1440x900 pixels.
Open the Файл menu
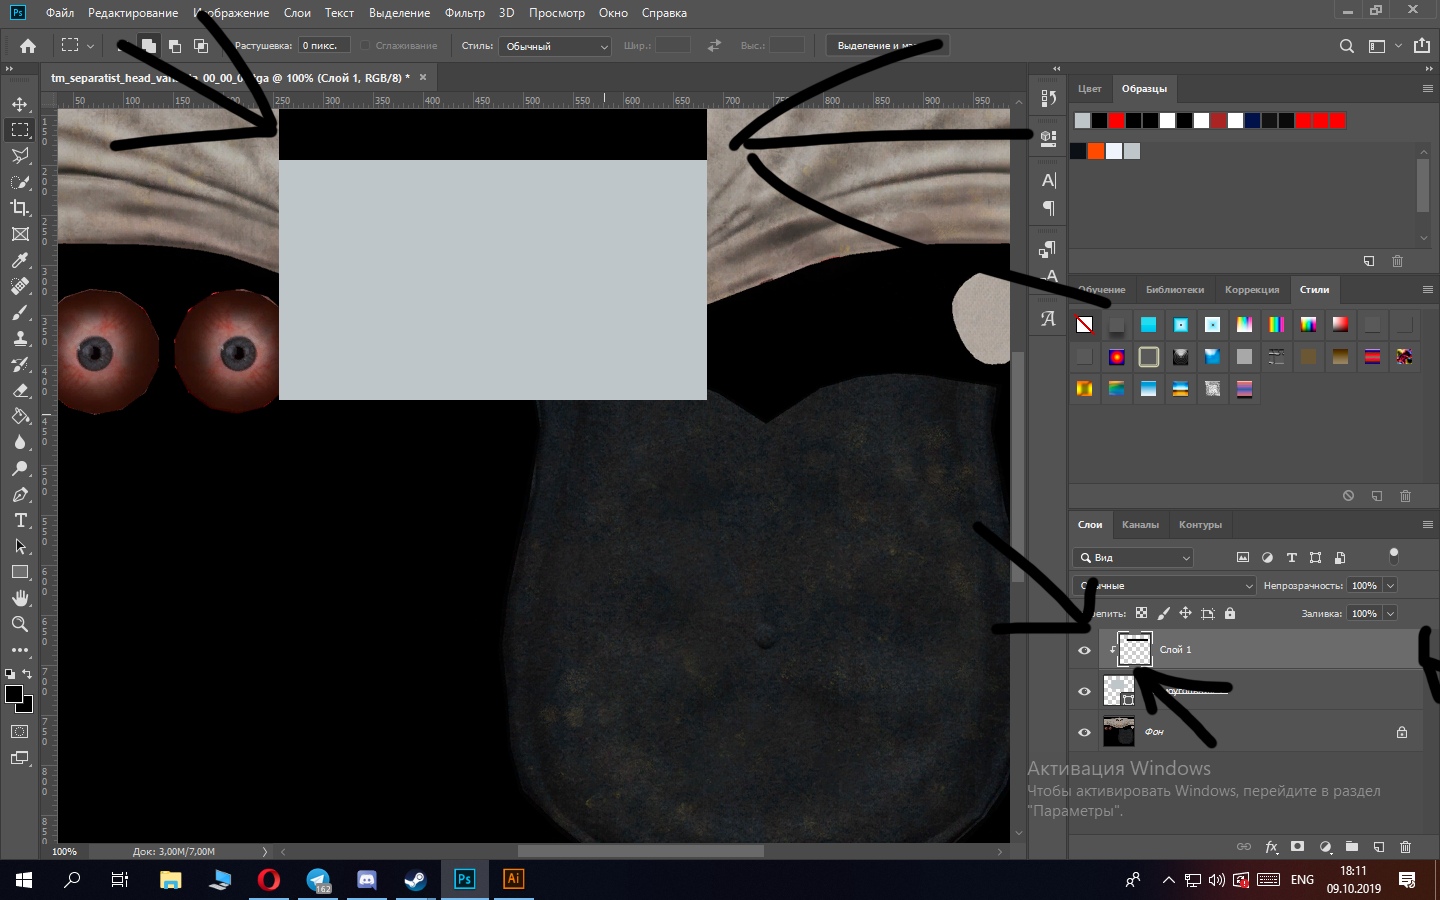click(x=60, y=13)
